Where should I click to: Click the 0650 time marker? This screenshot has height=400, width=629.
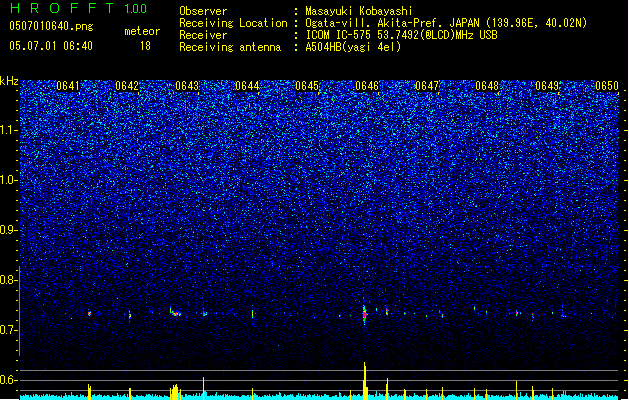pyautogui.click(x=607, y=86)
